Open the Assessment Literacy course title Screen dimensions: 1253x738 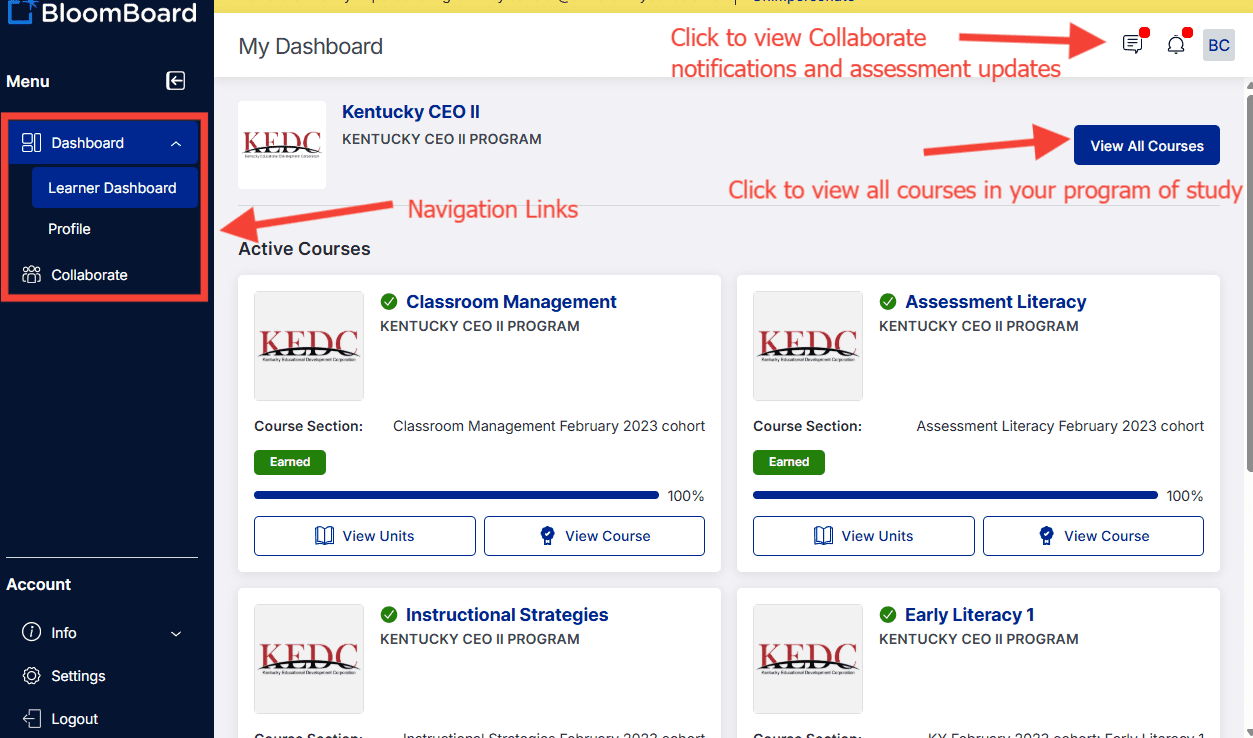995,302
